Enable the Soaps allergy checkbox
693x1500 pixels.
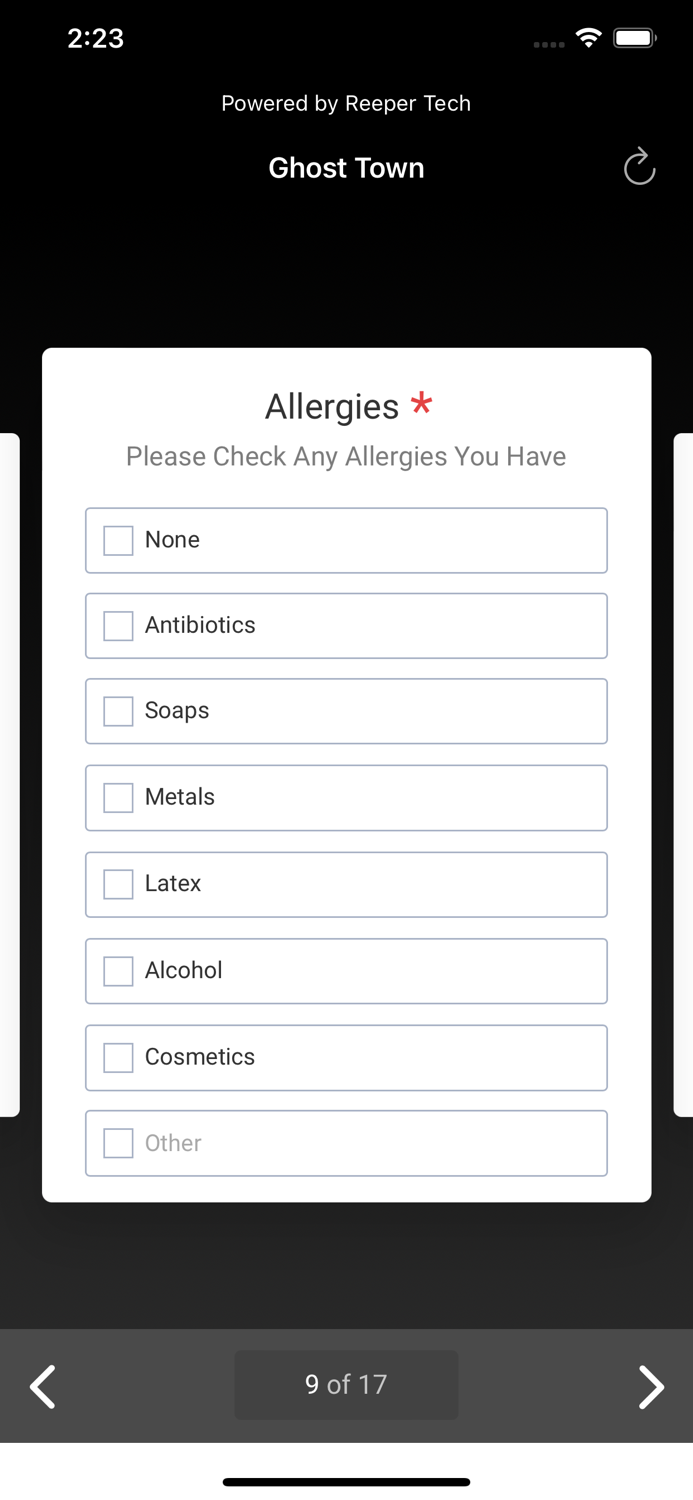(x=118, y=711)
